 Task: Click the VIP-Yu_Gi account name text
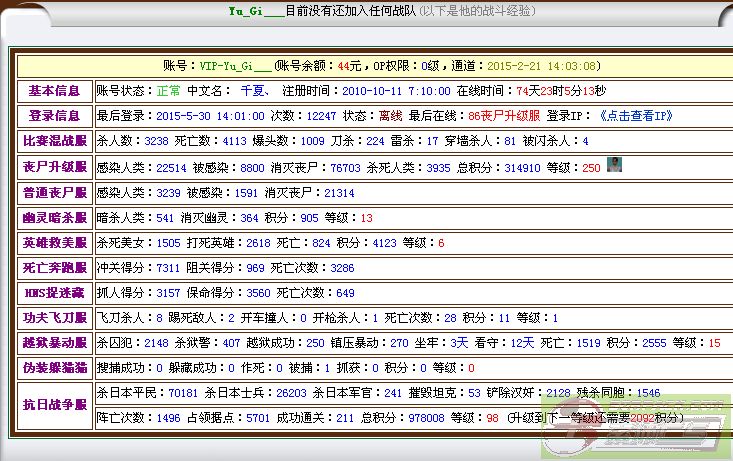point(234,66)
